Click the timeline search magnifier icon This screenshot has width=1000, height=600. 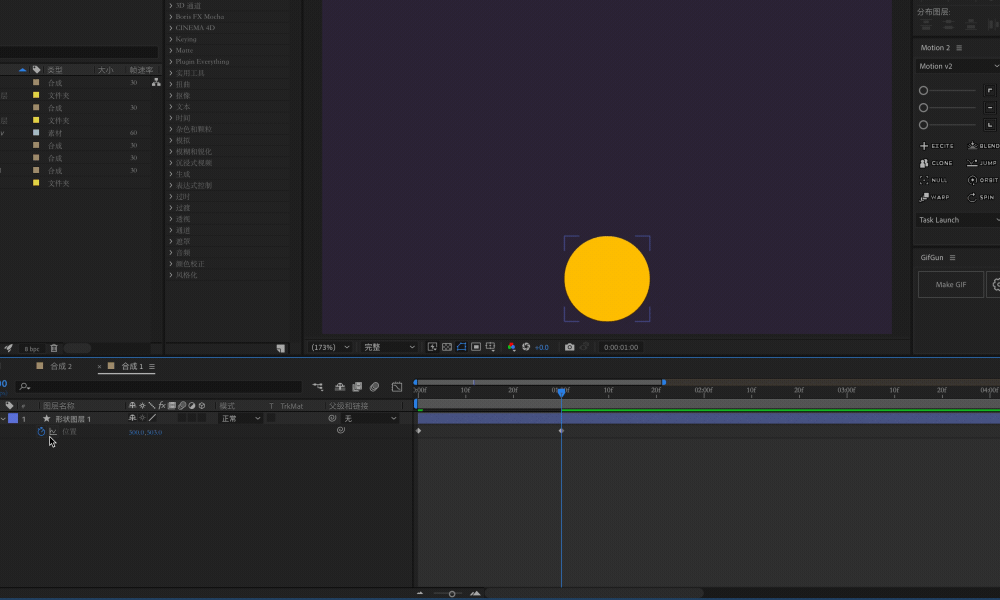(x=24, y=386)
